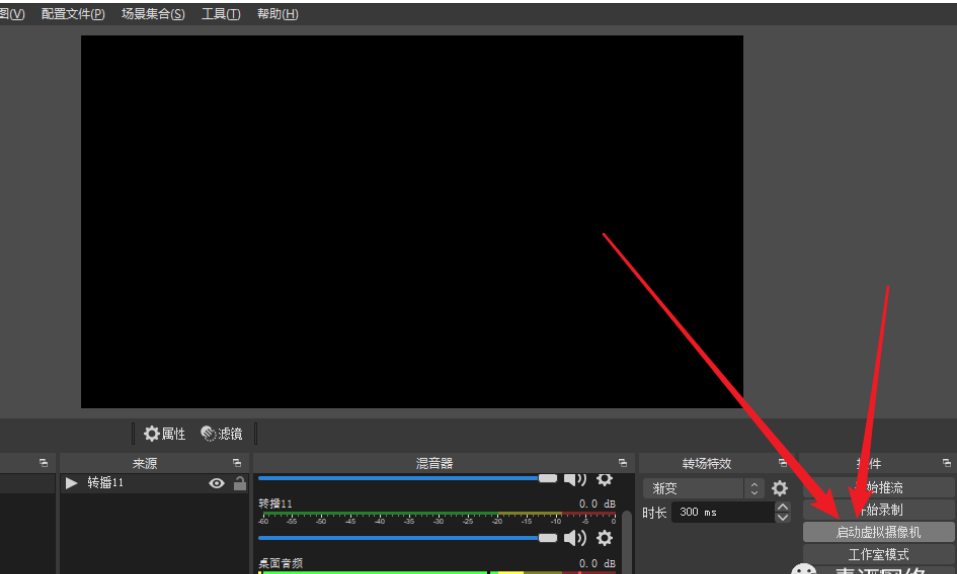Viewport: 957px width, 574px height.
Task: Open 属性 (Properties) with the gear icon
Action: click(x=165, y=433)
